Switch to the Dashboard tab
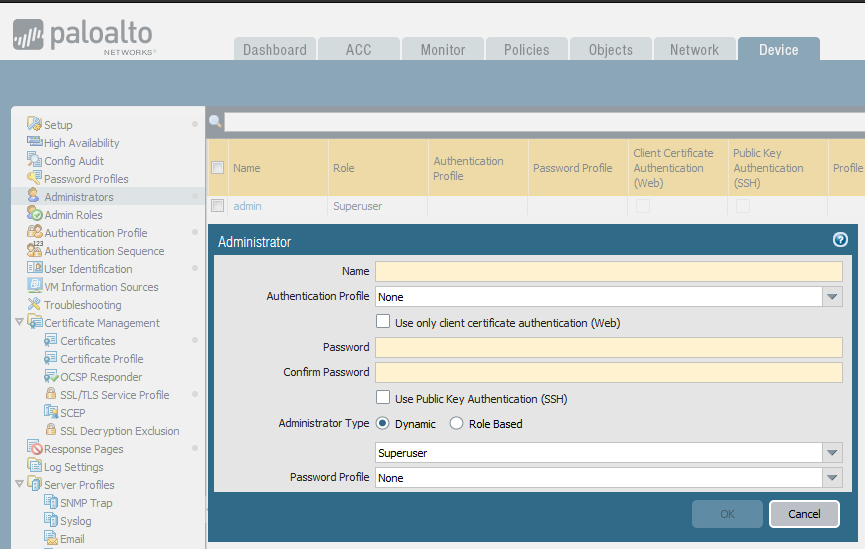The image size is (865, 549). [x=275, y=49]
